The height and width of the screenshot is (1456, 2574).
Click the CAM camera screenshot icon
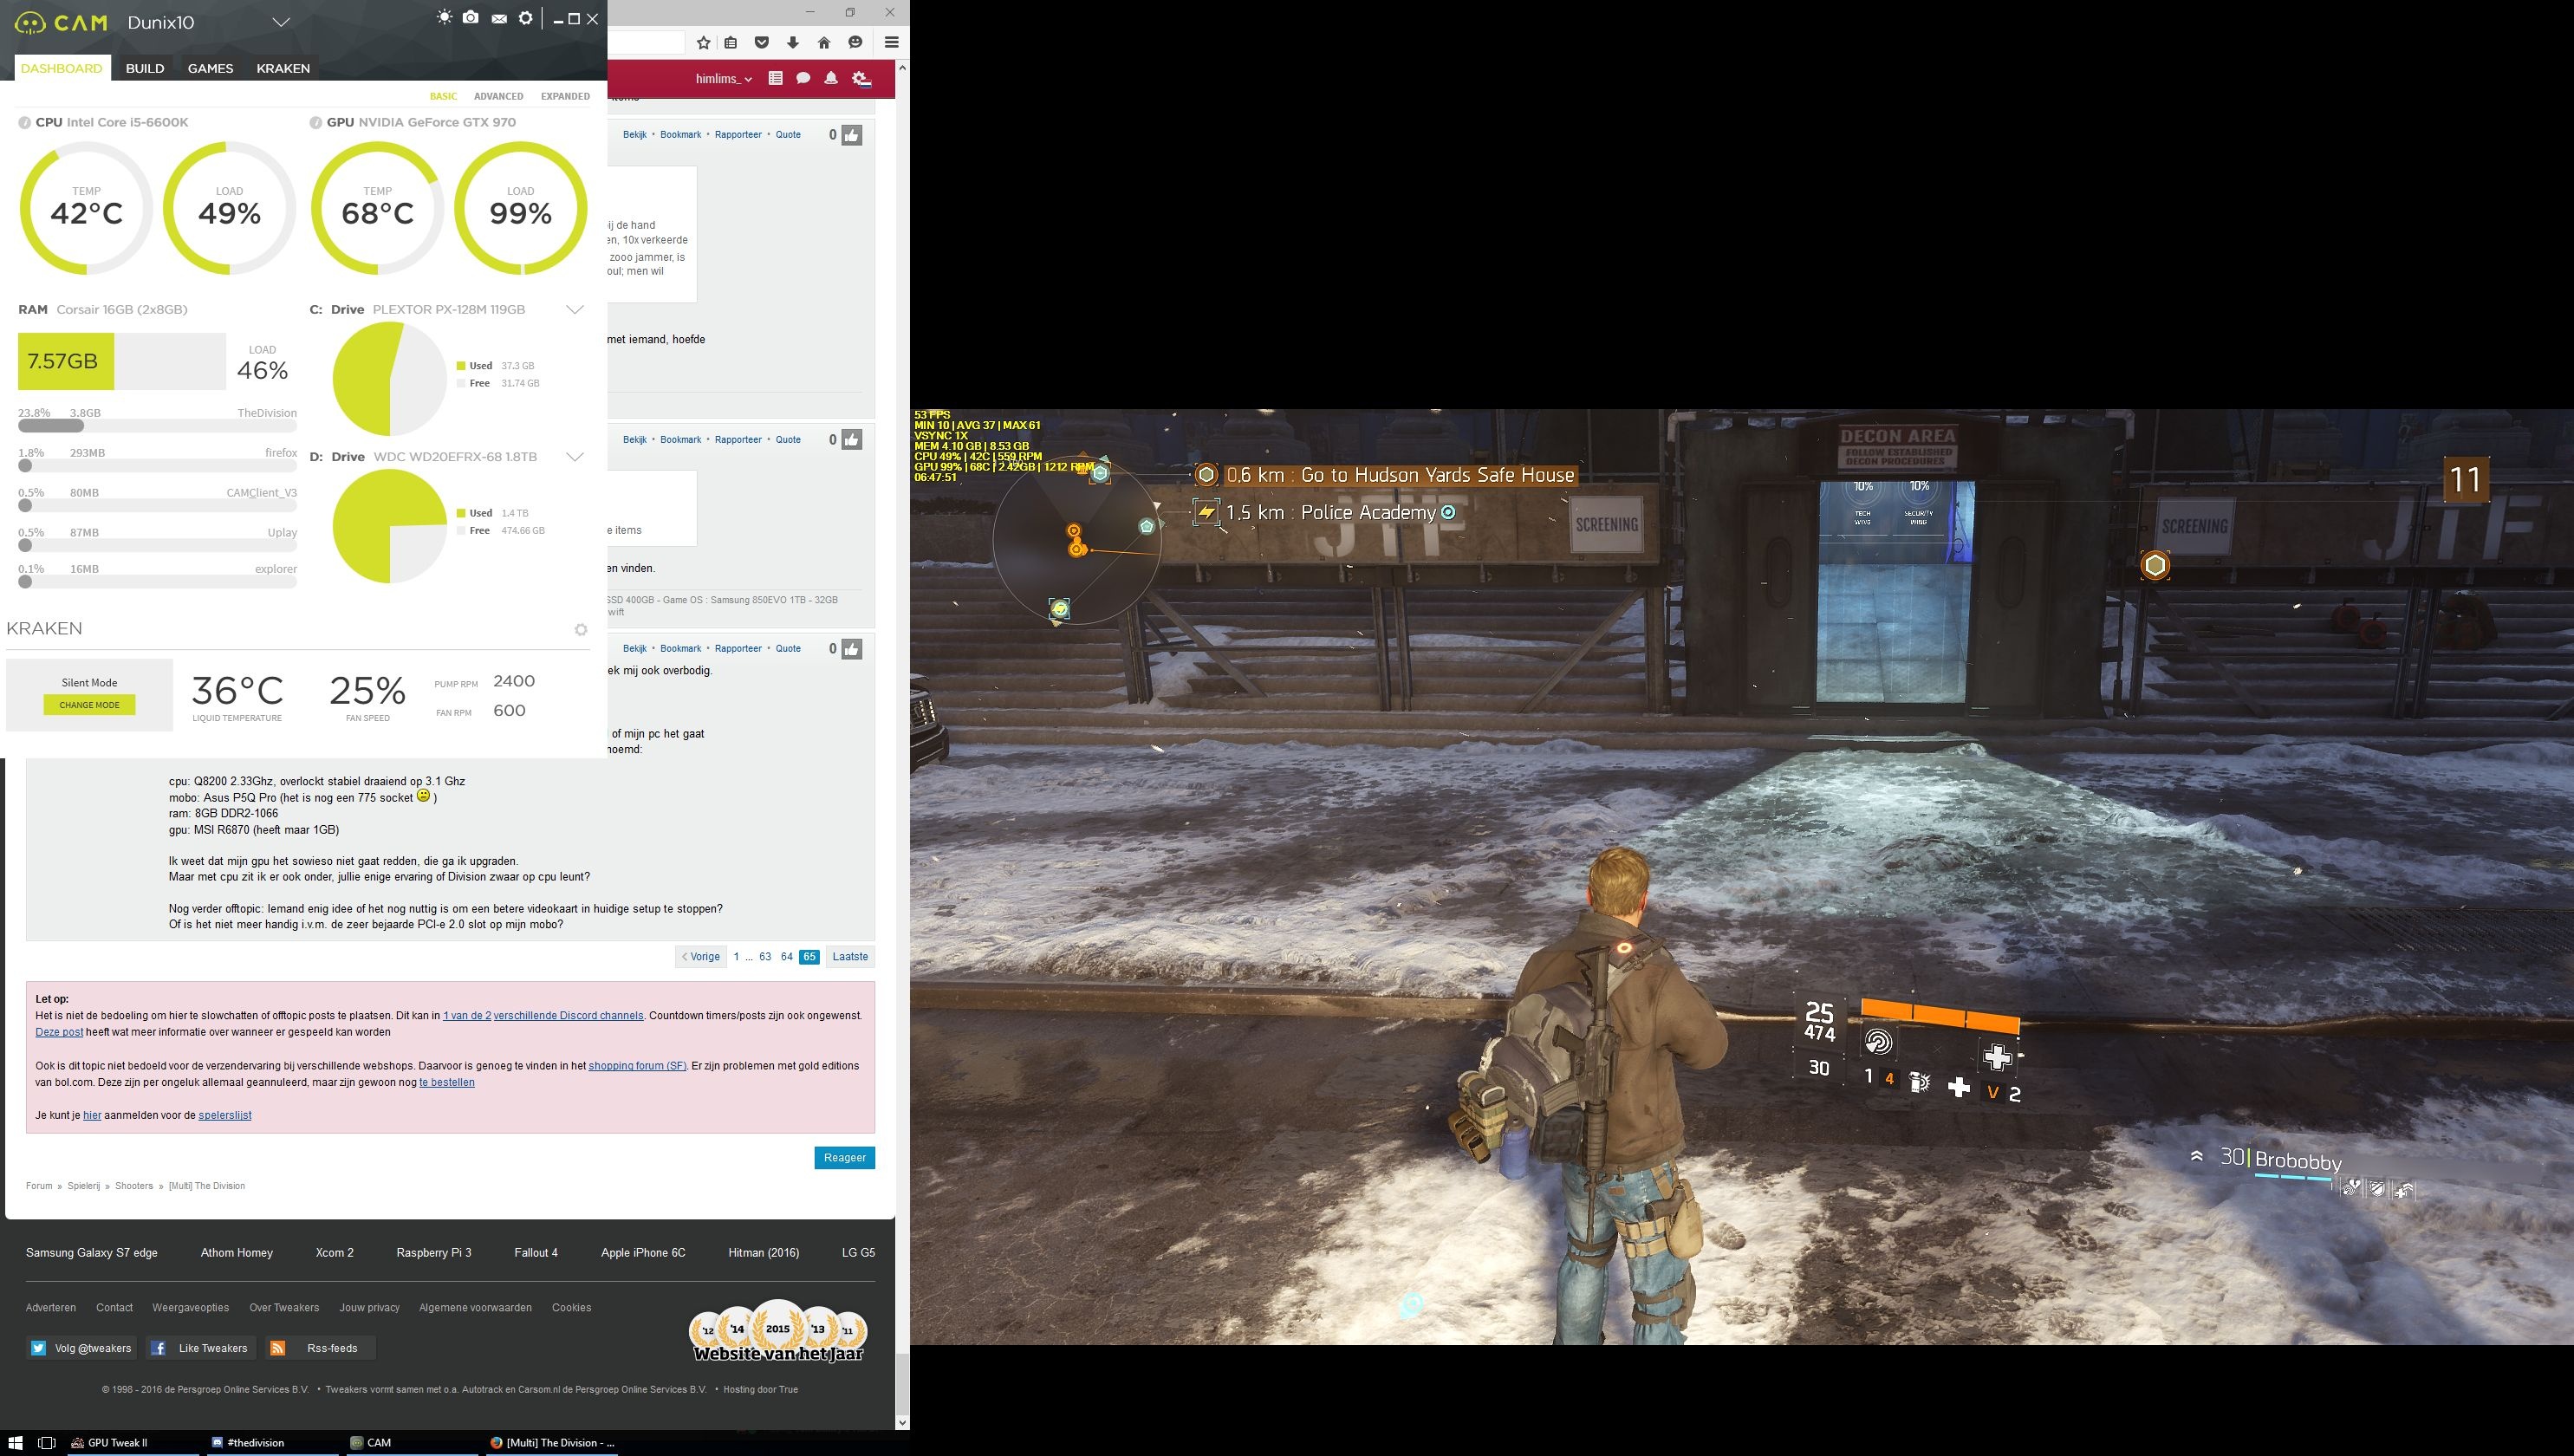click(470, 18)
